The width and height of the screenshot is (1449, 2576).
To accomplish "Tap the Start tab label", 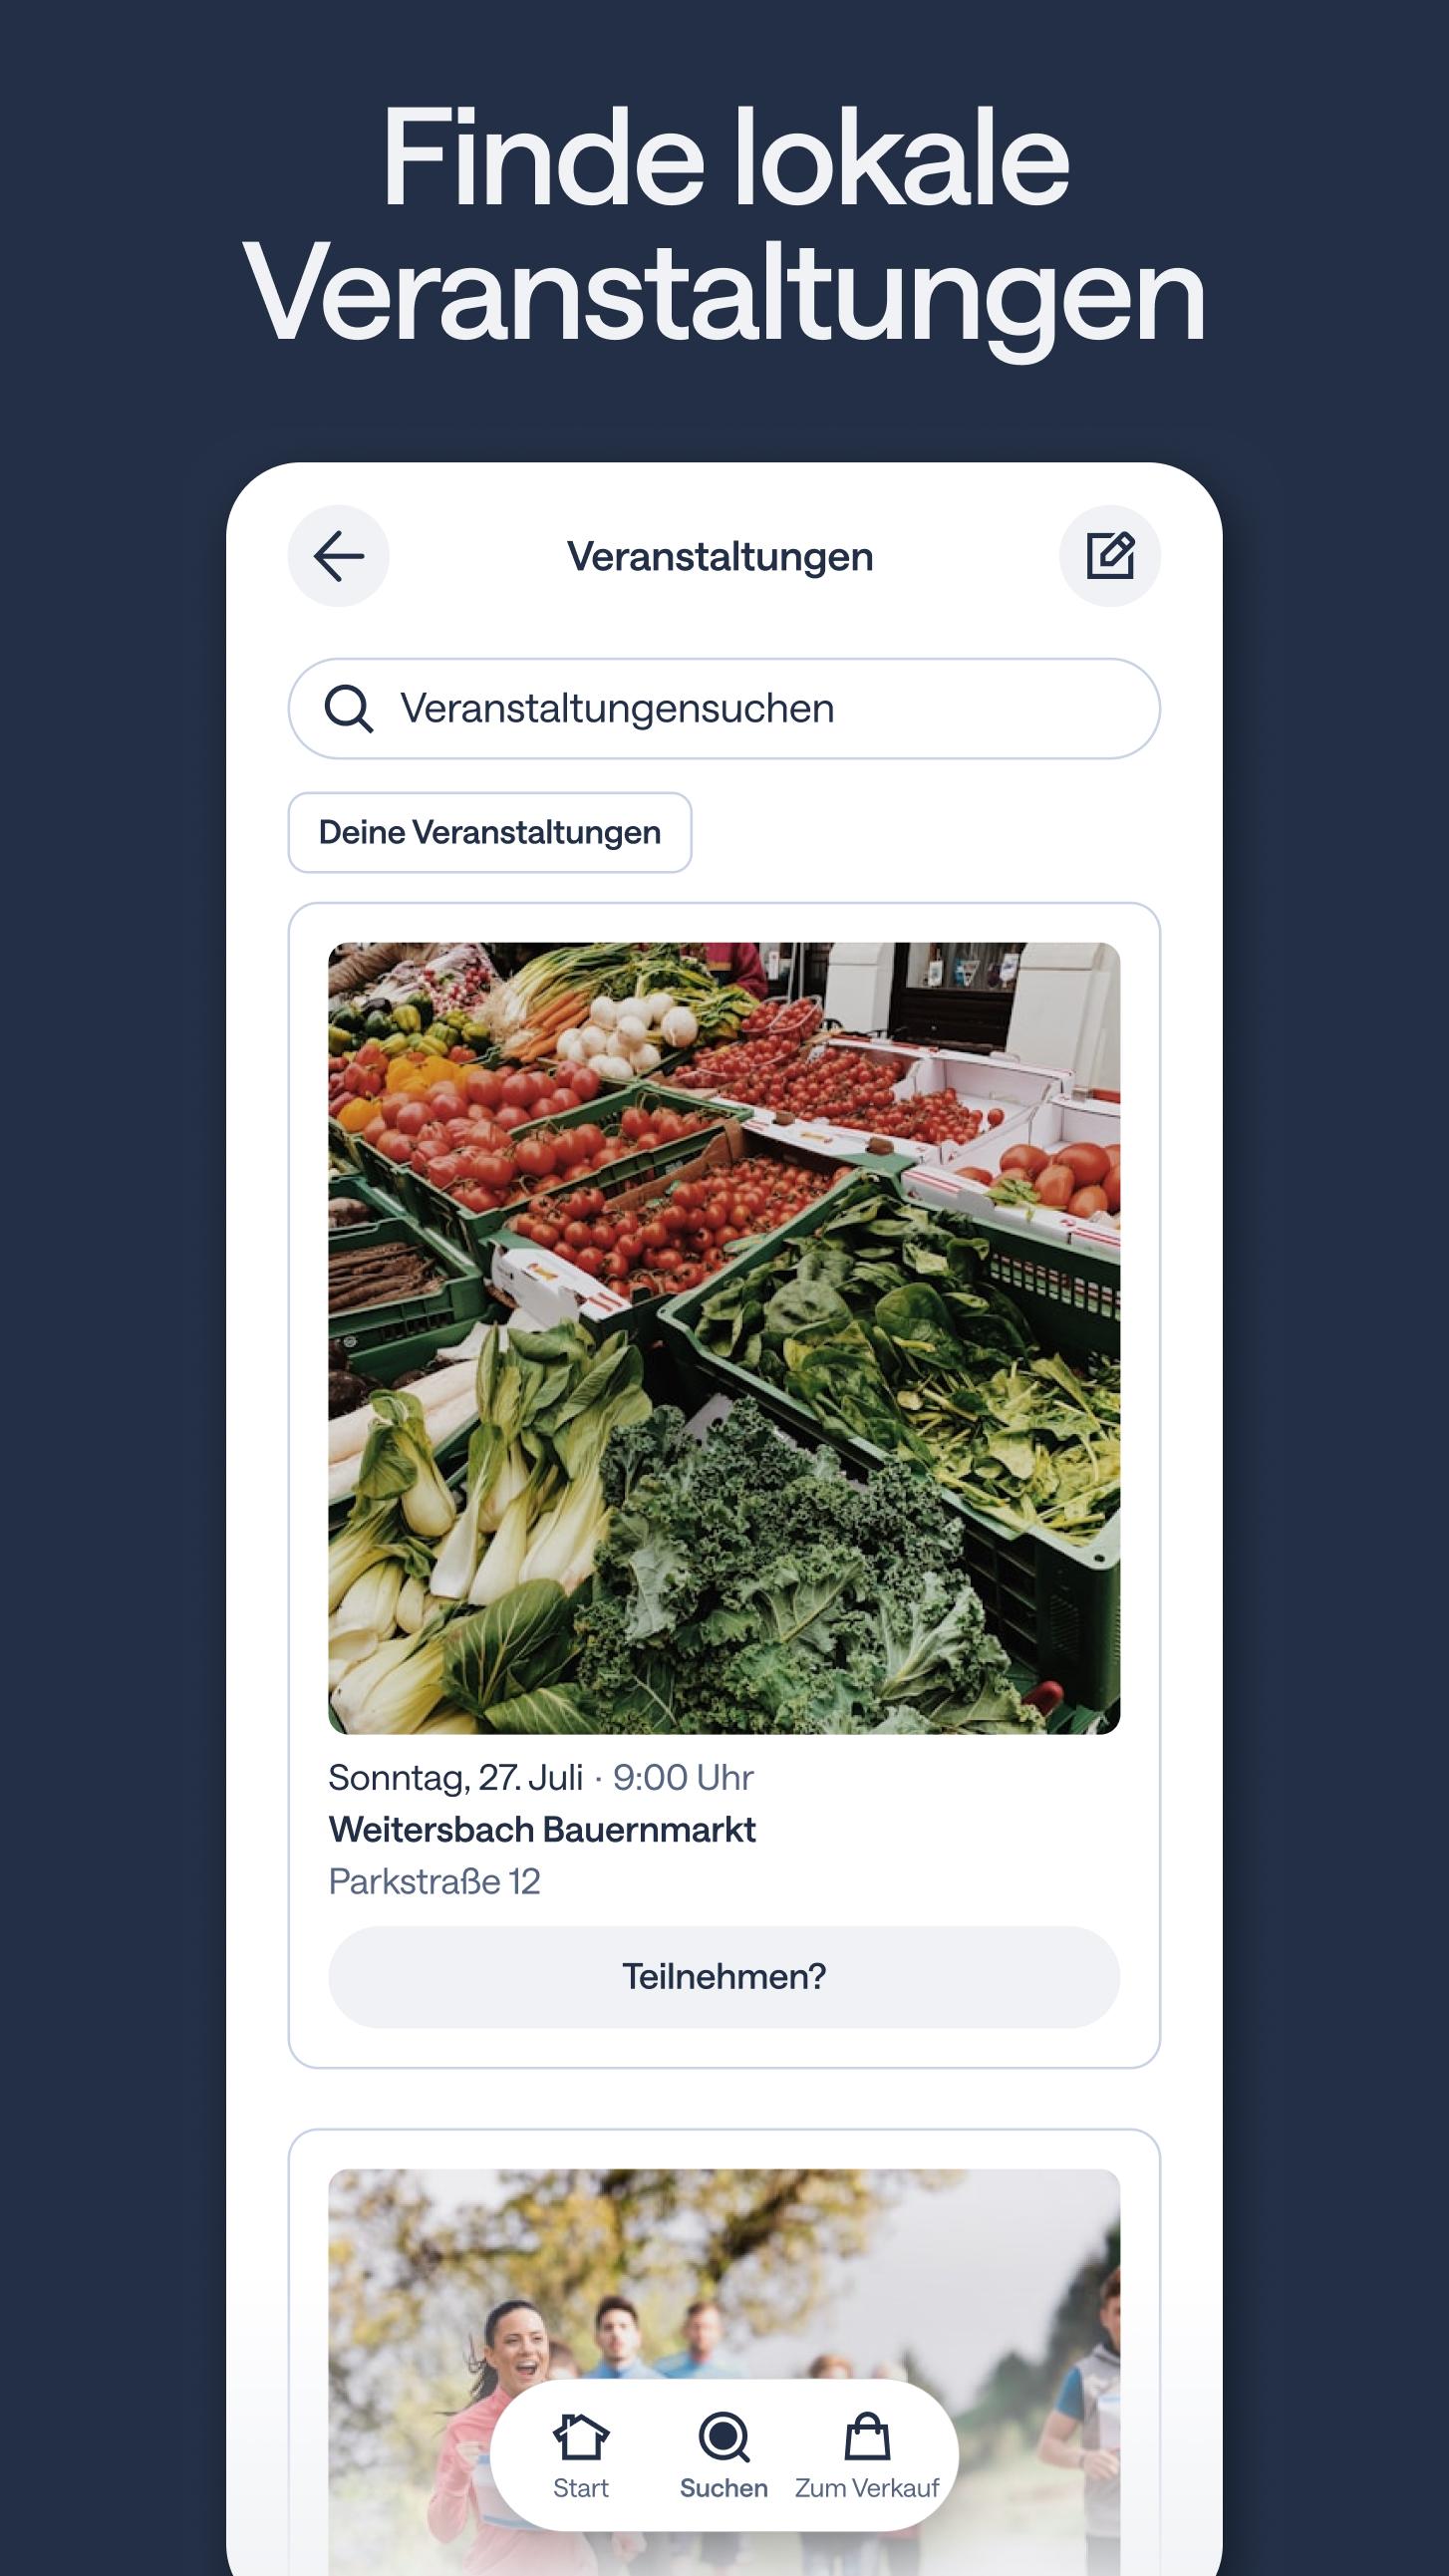I will [580, 2488].
